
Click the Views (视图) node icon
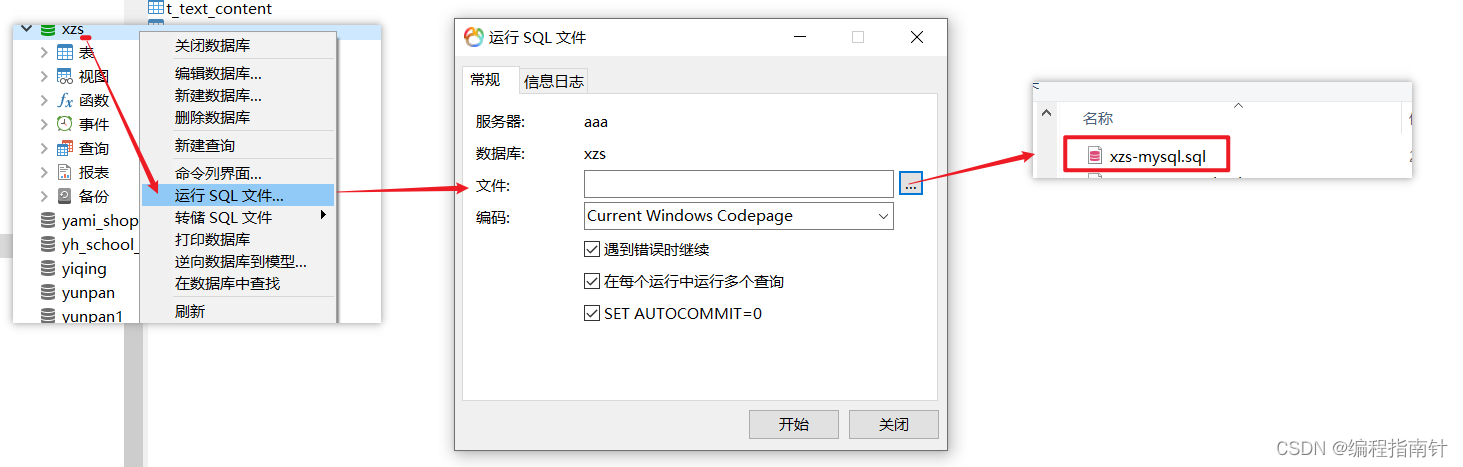coord(65,76)
